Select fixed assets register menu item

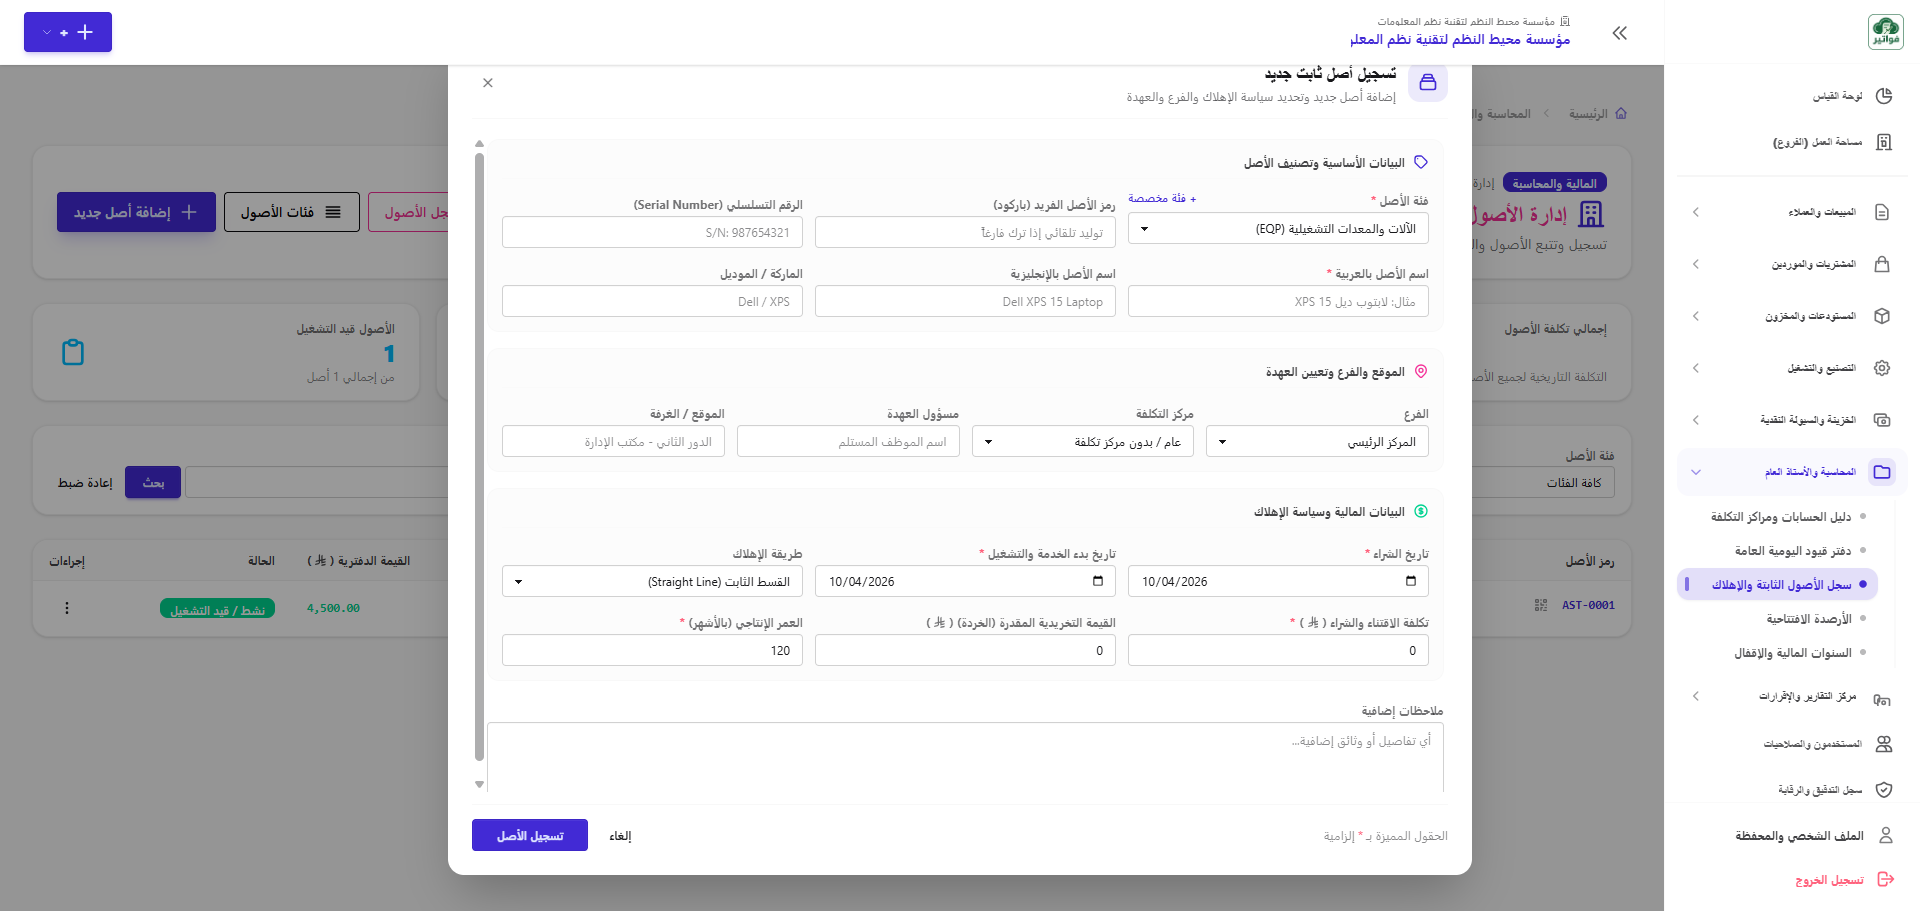tap(1777, 585)
